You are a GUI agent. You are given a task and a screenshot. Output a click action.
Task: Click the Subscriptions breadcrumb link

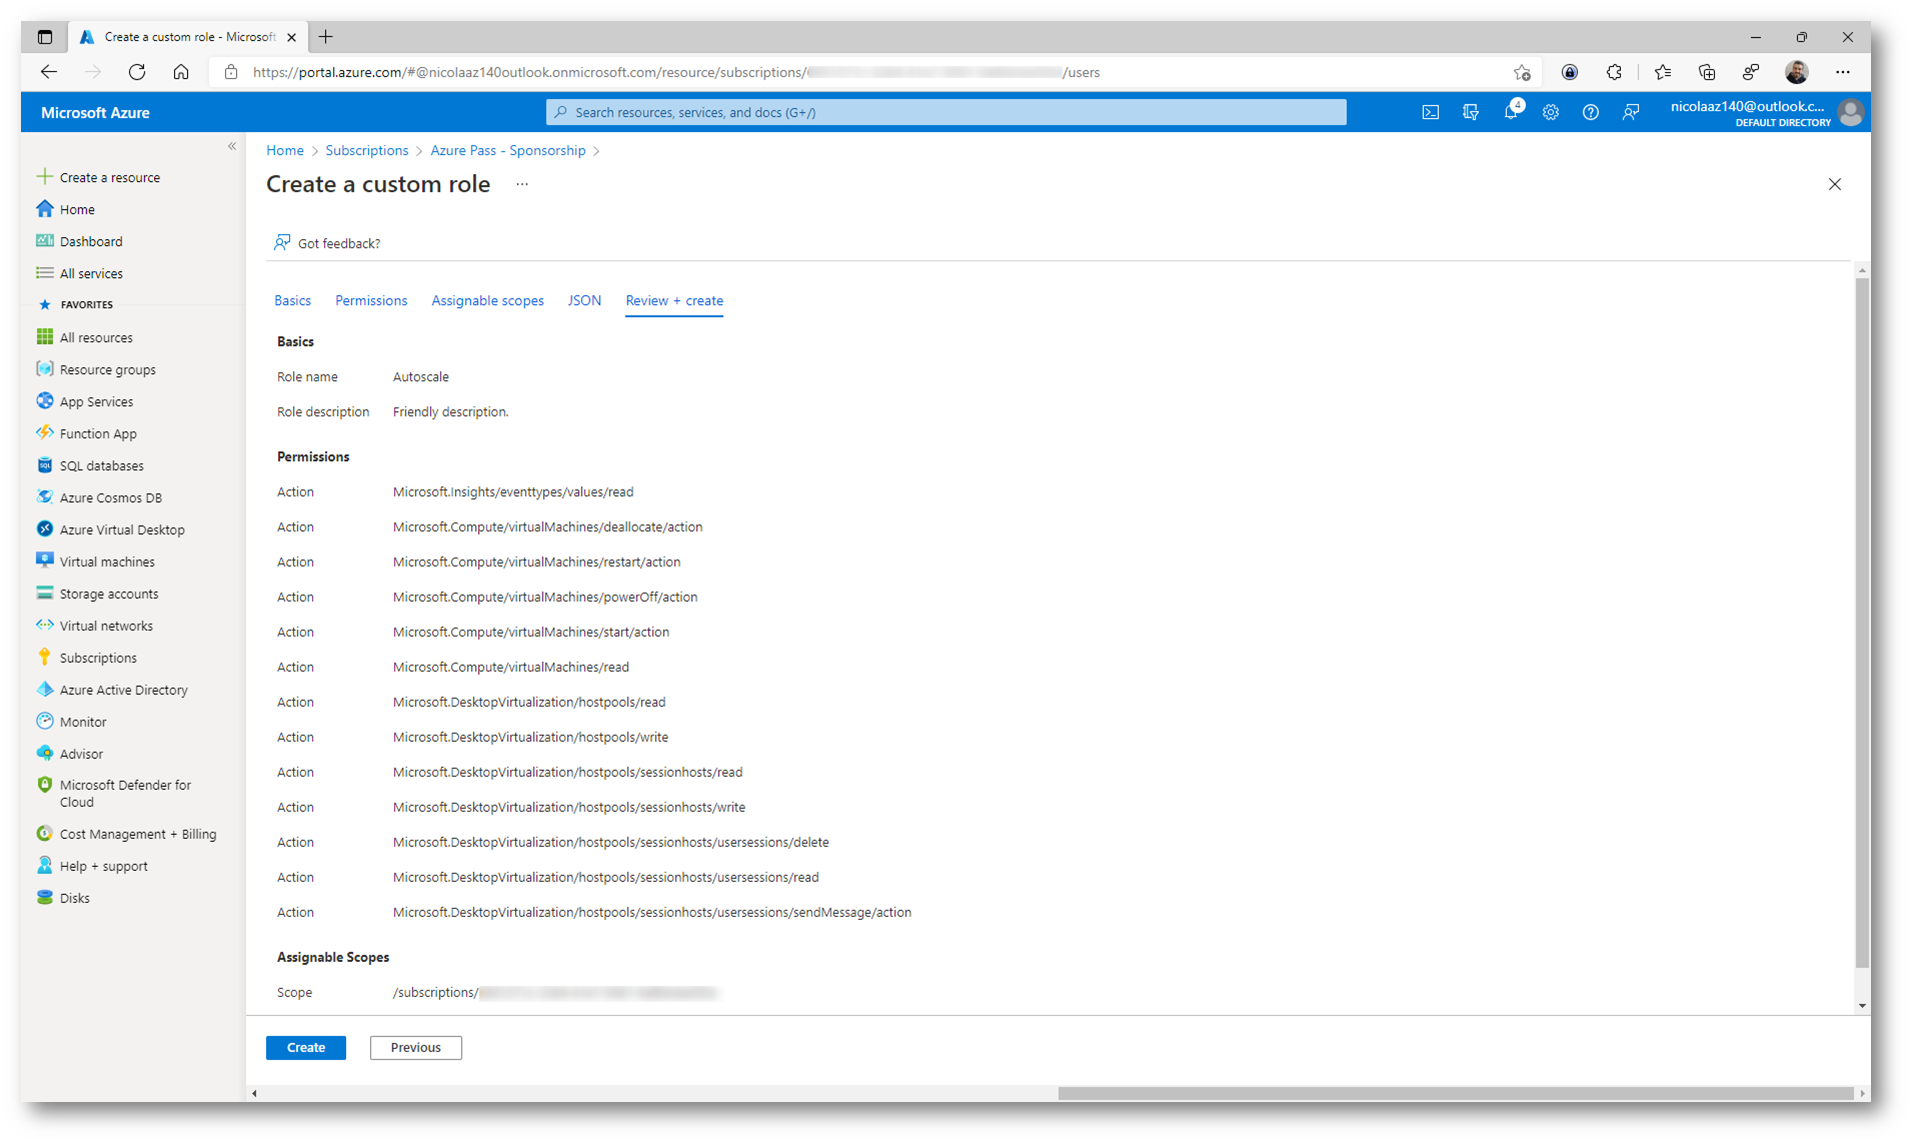(x=366, y=150)
